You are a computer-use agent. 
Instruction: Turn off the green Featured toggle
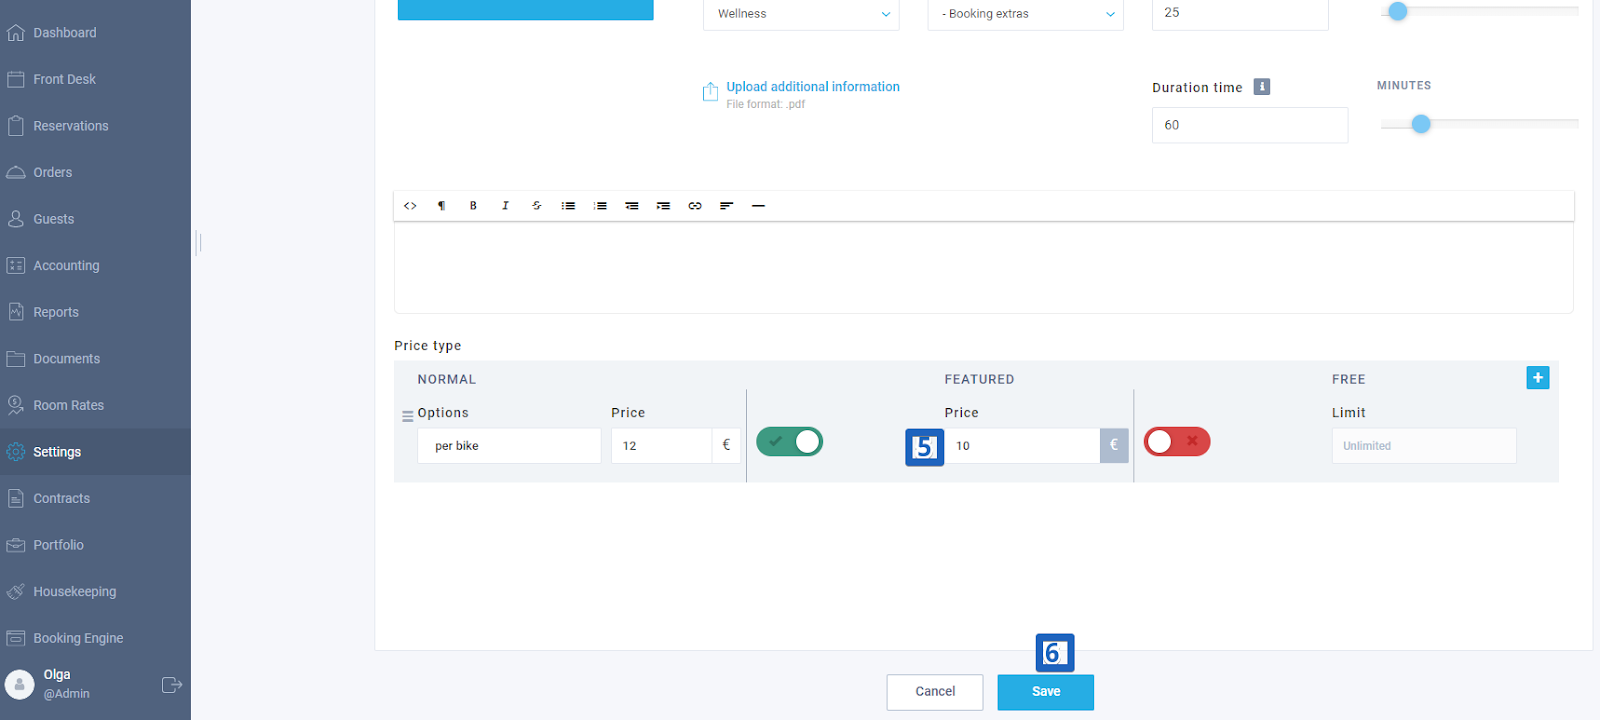click(789, 442)
